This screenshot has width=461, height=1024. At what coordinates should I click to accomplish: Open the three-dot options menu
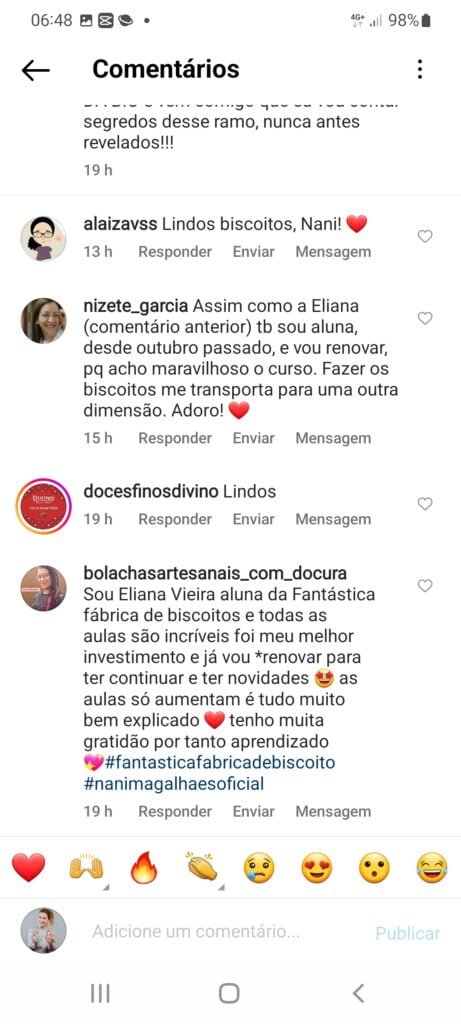coord(420,69)
